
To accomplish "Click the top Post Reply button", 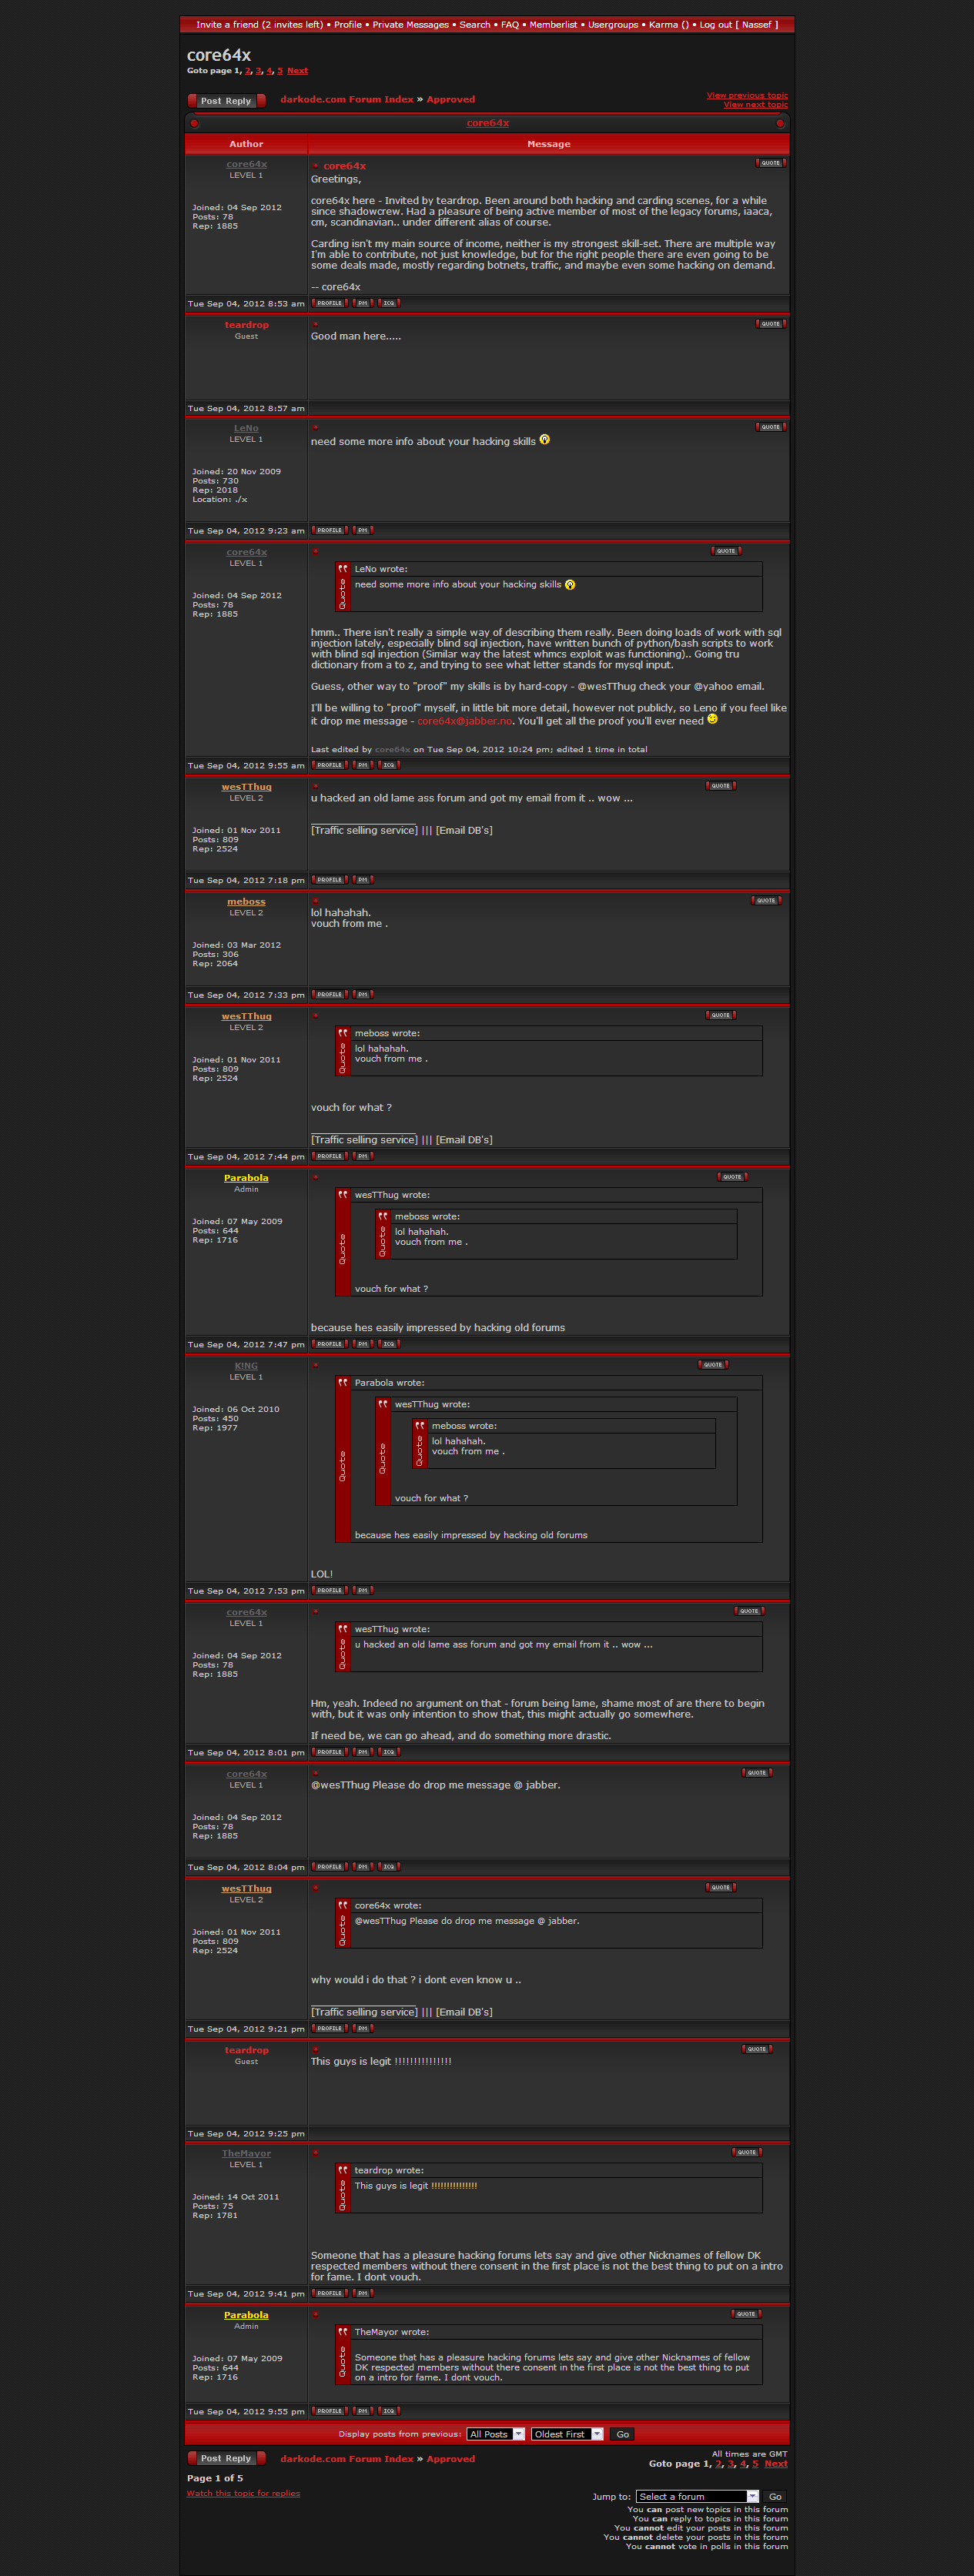I will [x=226, y=101].
